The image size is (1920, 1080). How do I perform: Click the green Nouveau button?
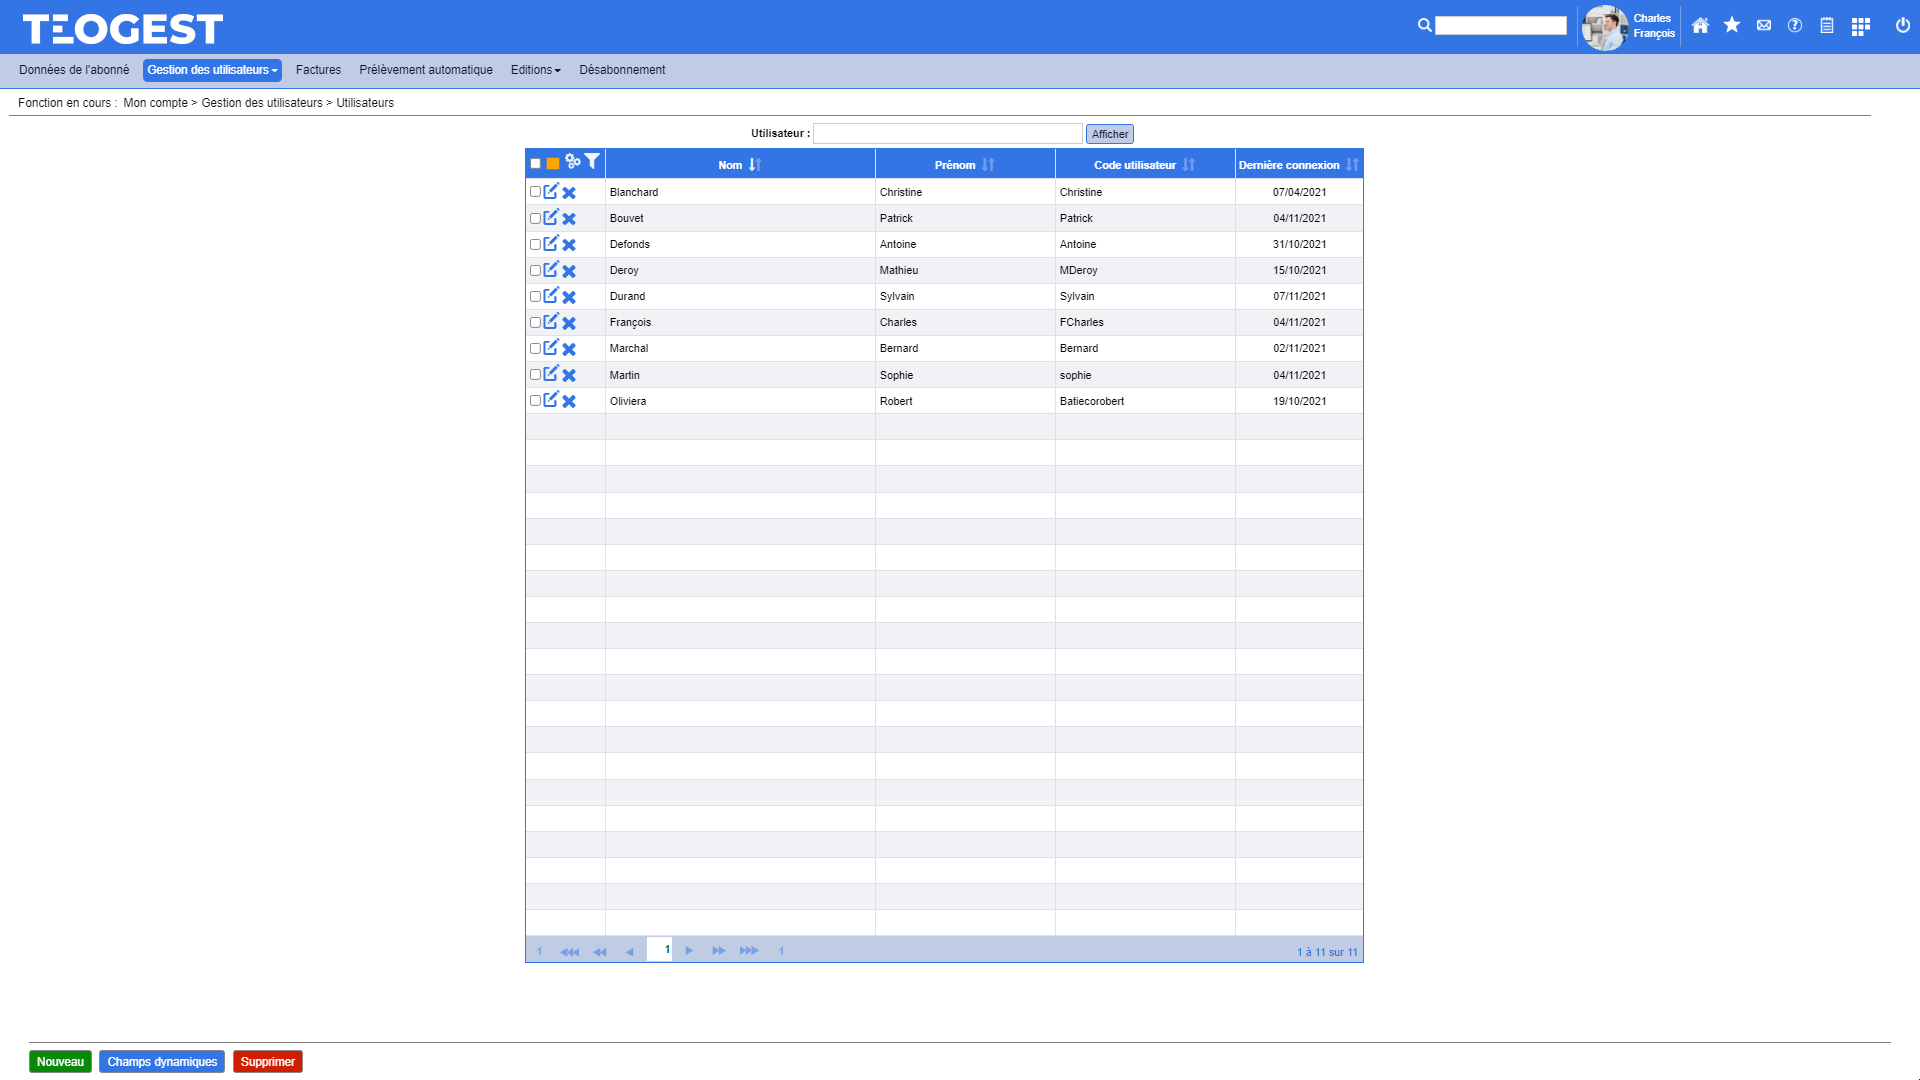[x=60, y=1062]
